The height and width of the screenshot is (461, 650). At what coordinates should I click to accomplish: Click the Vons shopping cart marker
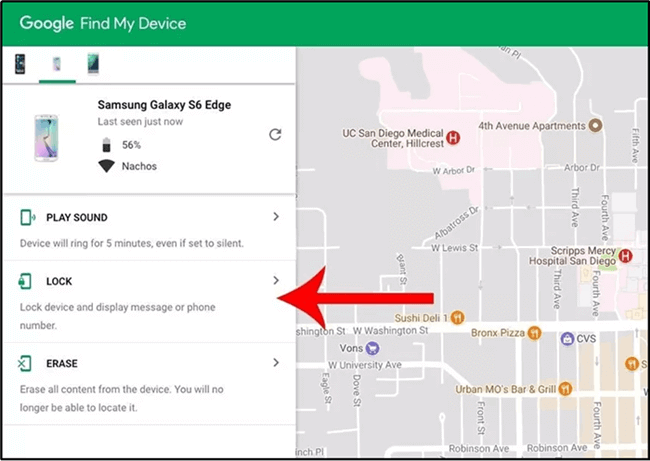(x=372, y=348)
